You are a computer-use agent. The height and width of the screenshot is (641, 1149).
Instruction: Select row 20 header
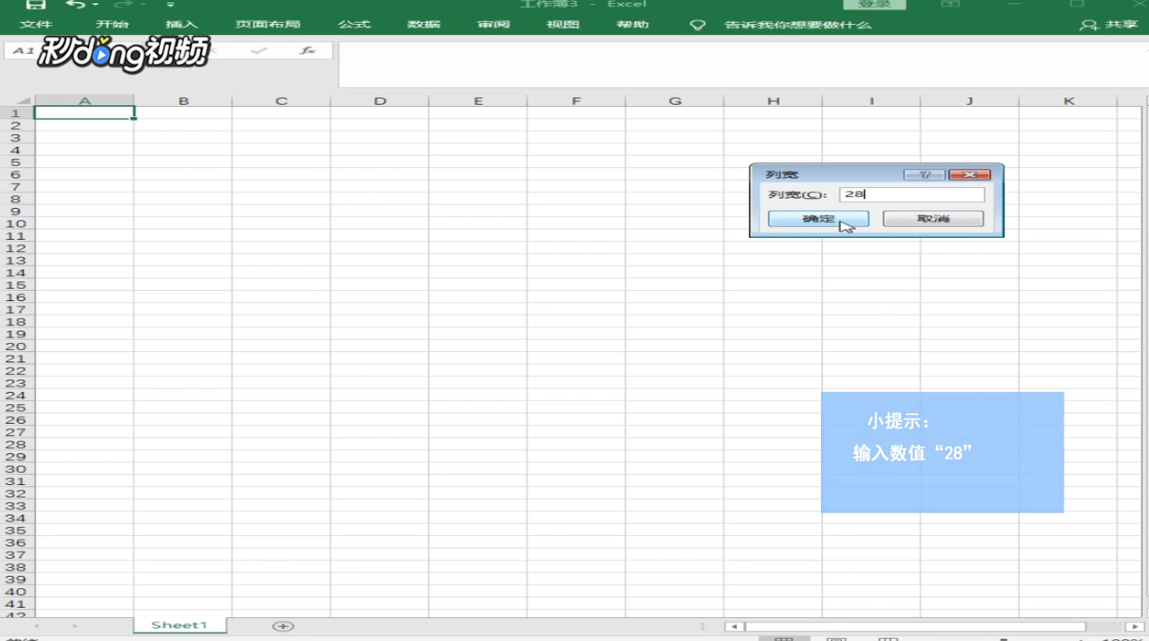point(16,347)
